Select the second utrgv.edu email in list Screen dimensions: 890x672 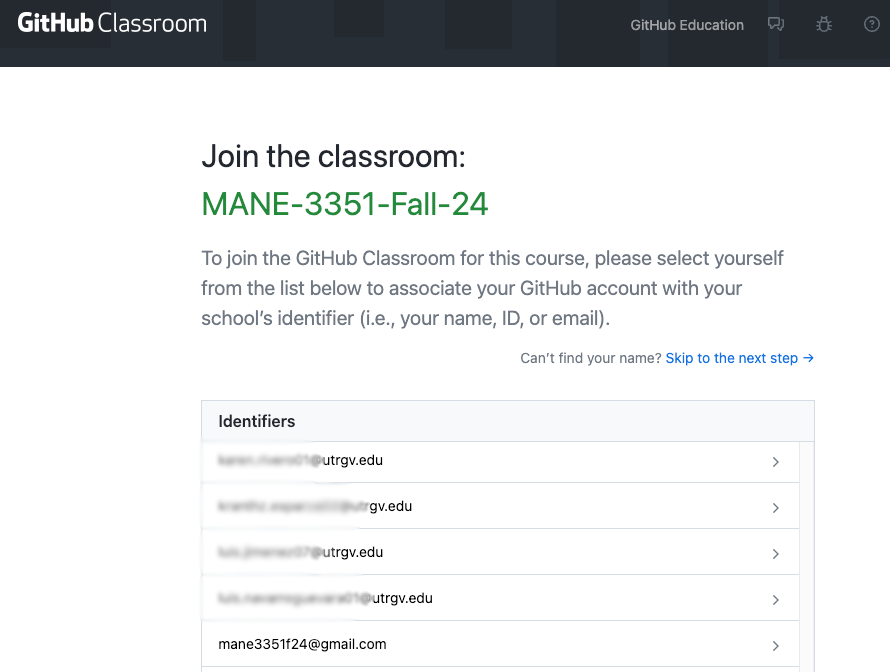[x=315, y=506]
